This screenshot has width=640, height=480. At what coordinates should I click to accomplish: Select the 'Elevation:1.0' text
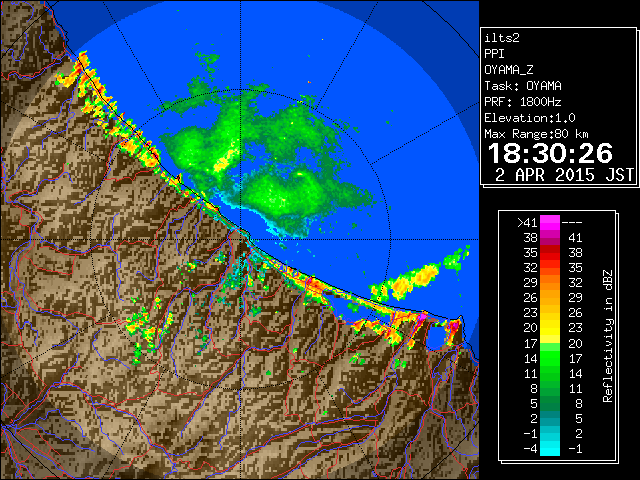coord(530,118)
